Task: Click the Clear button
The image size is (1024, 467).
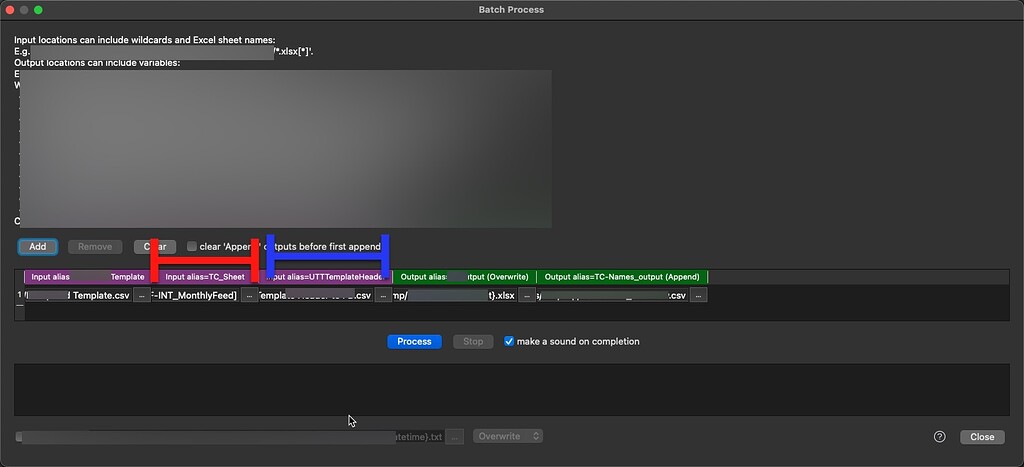Action: [x=155, y=247]
